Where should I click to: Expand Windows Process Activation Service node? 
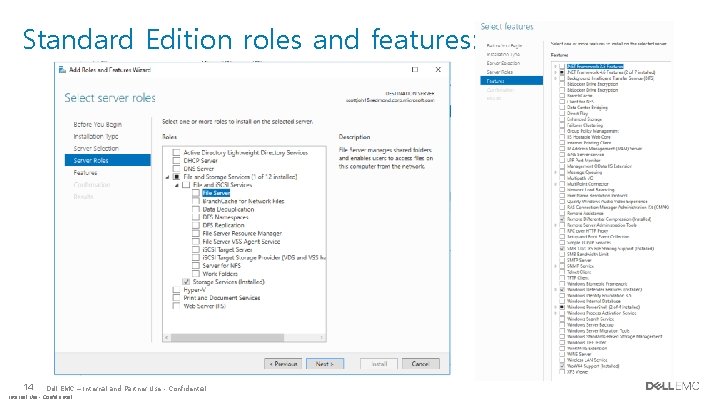coord(555,313)
